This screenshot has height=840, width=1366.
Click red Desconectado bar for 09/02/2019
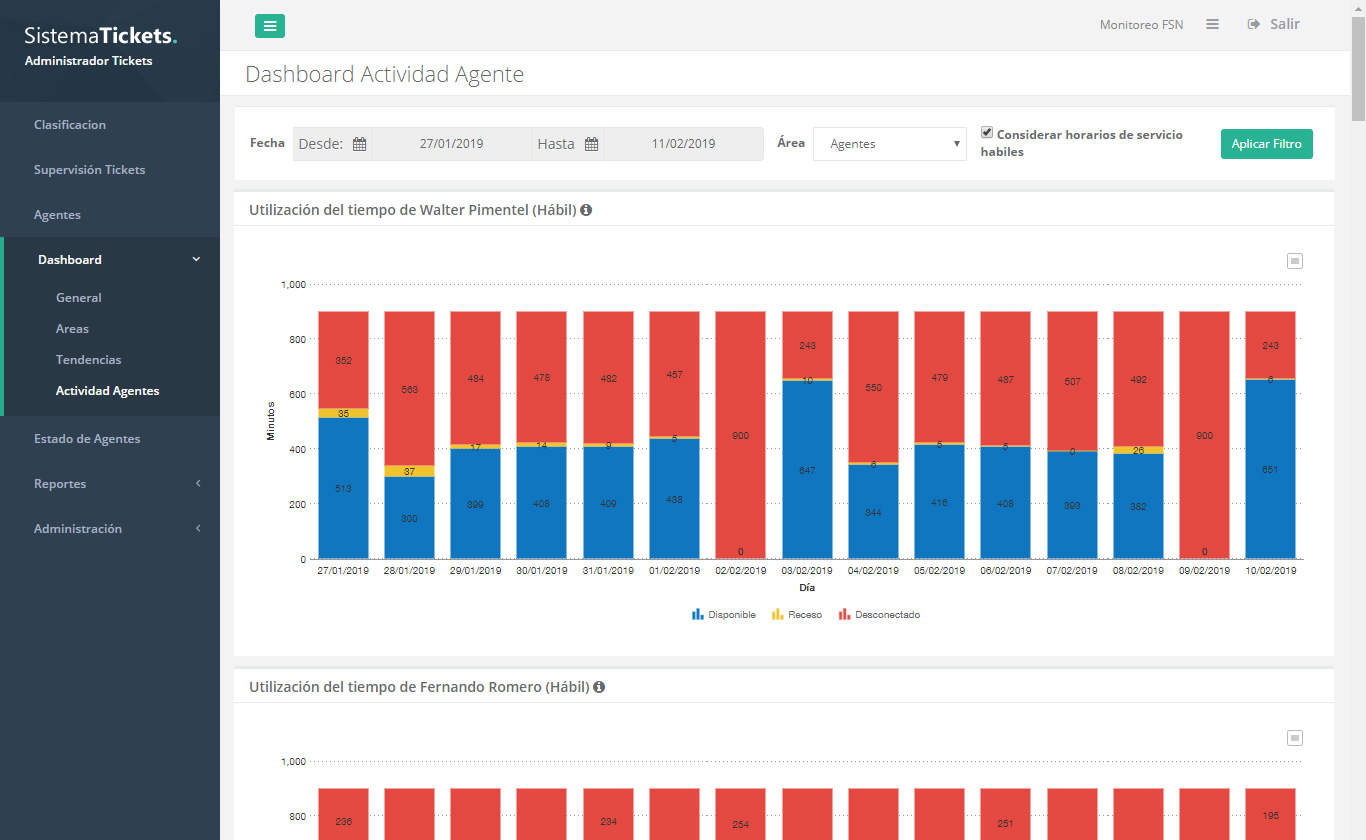click(1204, 435)
